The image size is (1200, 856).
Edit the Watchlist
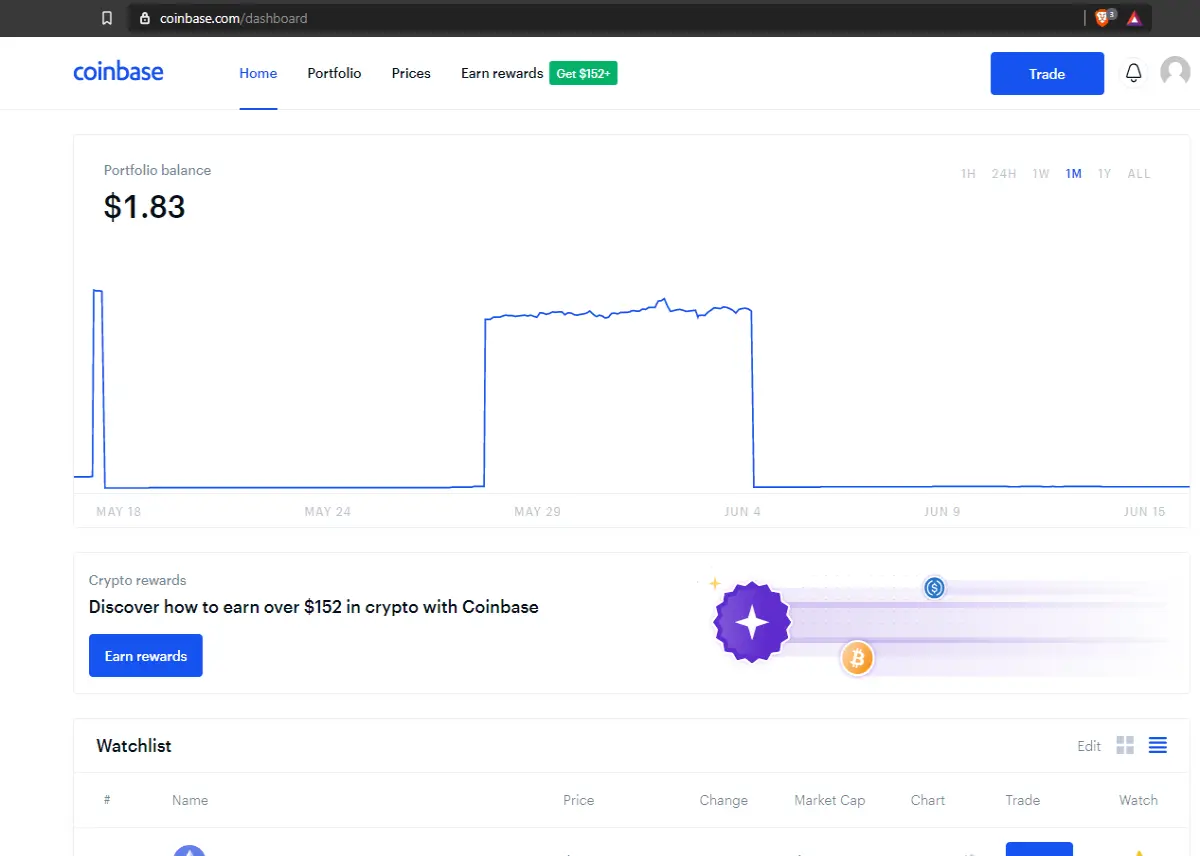(x=1089, y=746)
